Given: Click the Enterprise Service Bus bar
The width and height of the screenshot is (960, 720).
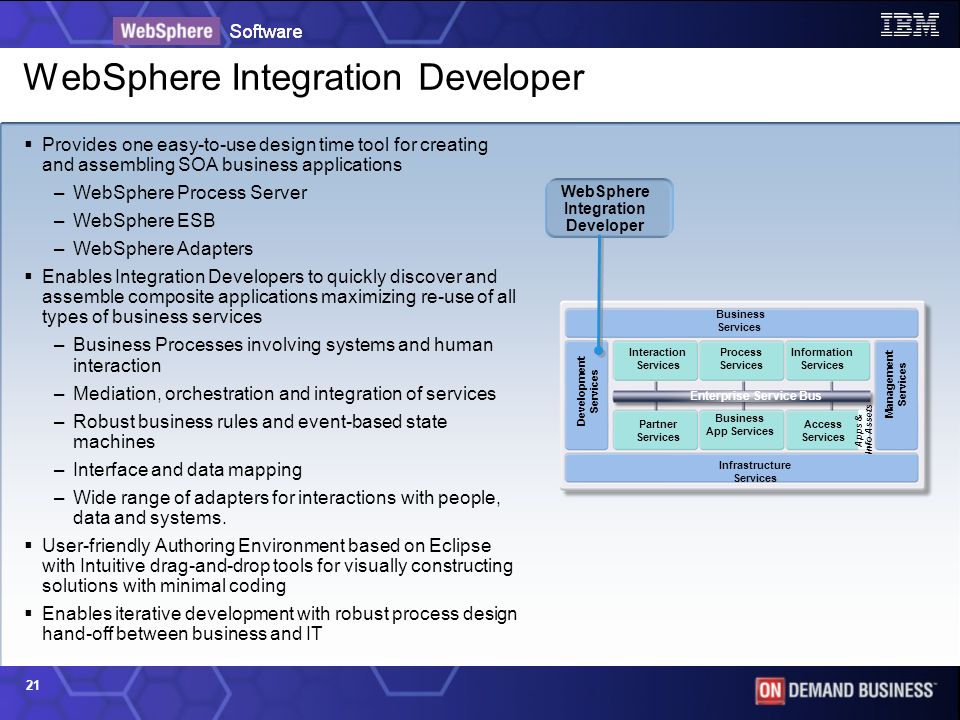Looking at the screenshot, I should [x=742, y=397].
